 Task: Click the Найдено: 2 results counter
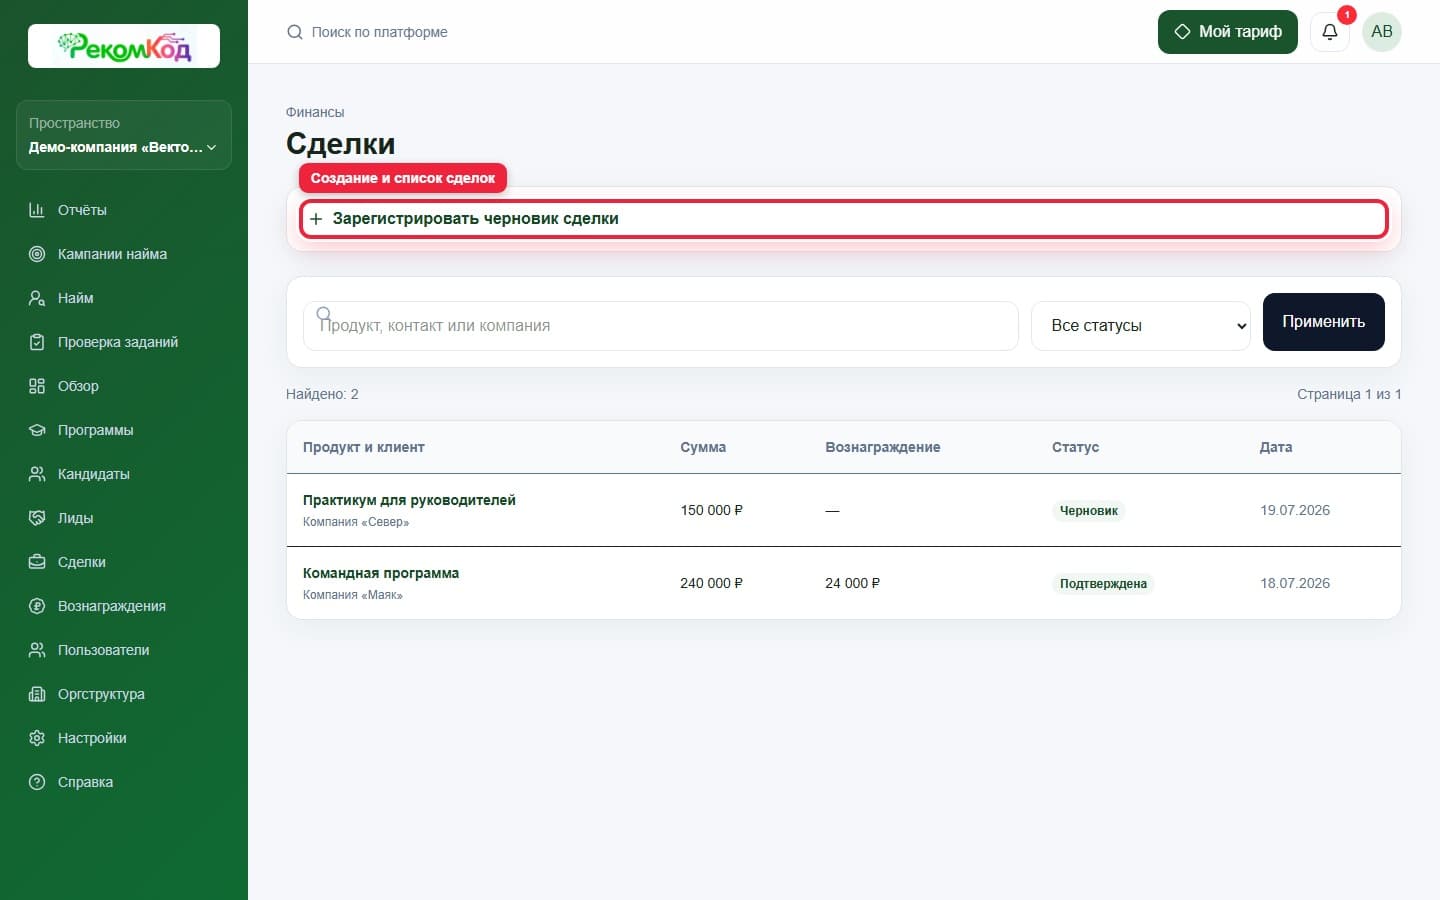click(322, 394)
